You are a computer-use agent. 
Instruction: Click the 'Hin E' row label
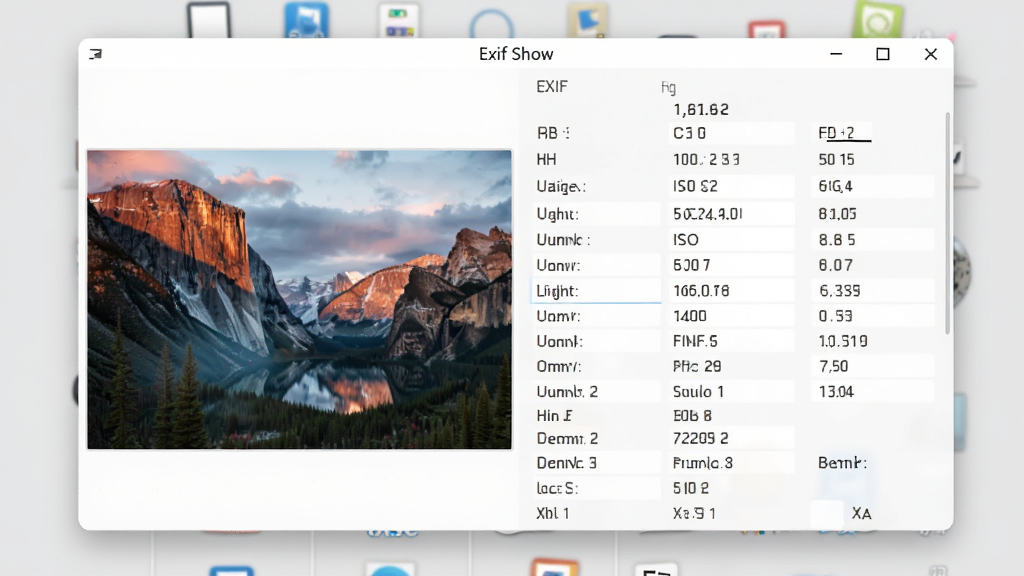(x=554, y=416)
